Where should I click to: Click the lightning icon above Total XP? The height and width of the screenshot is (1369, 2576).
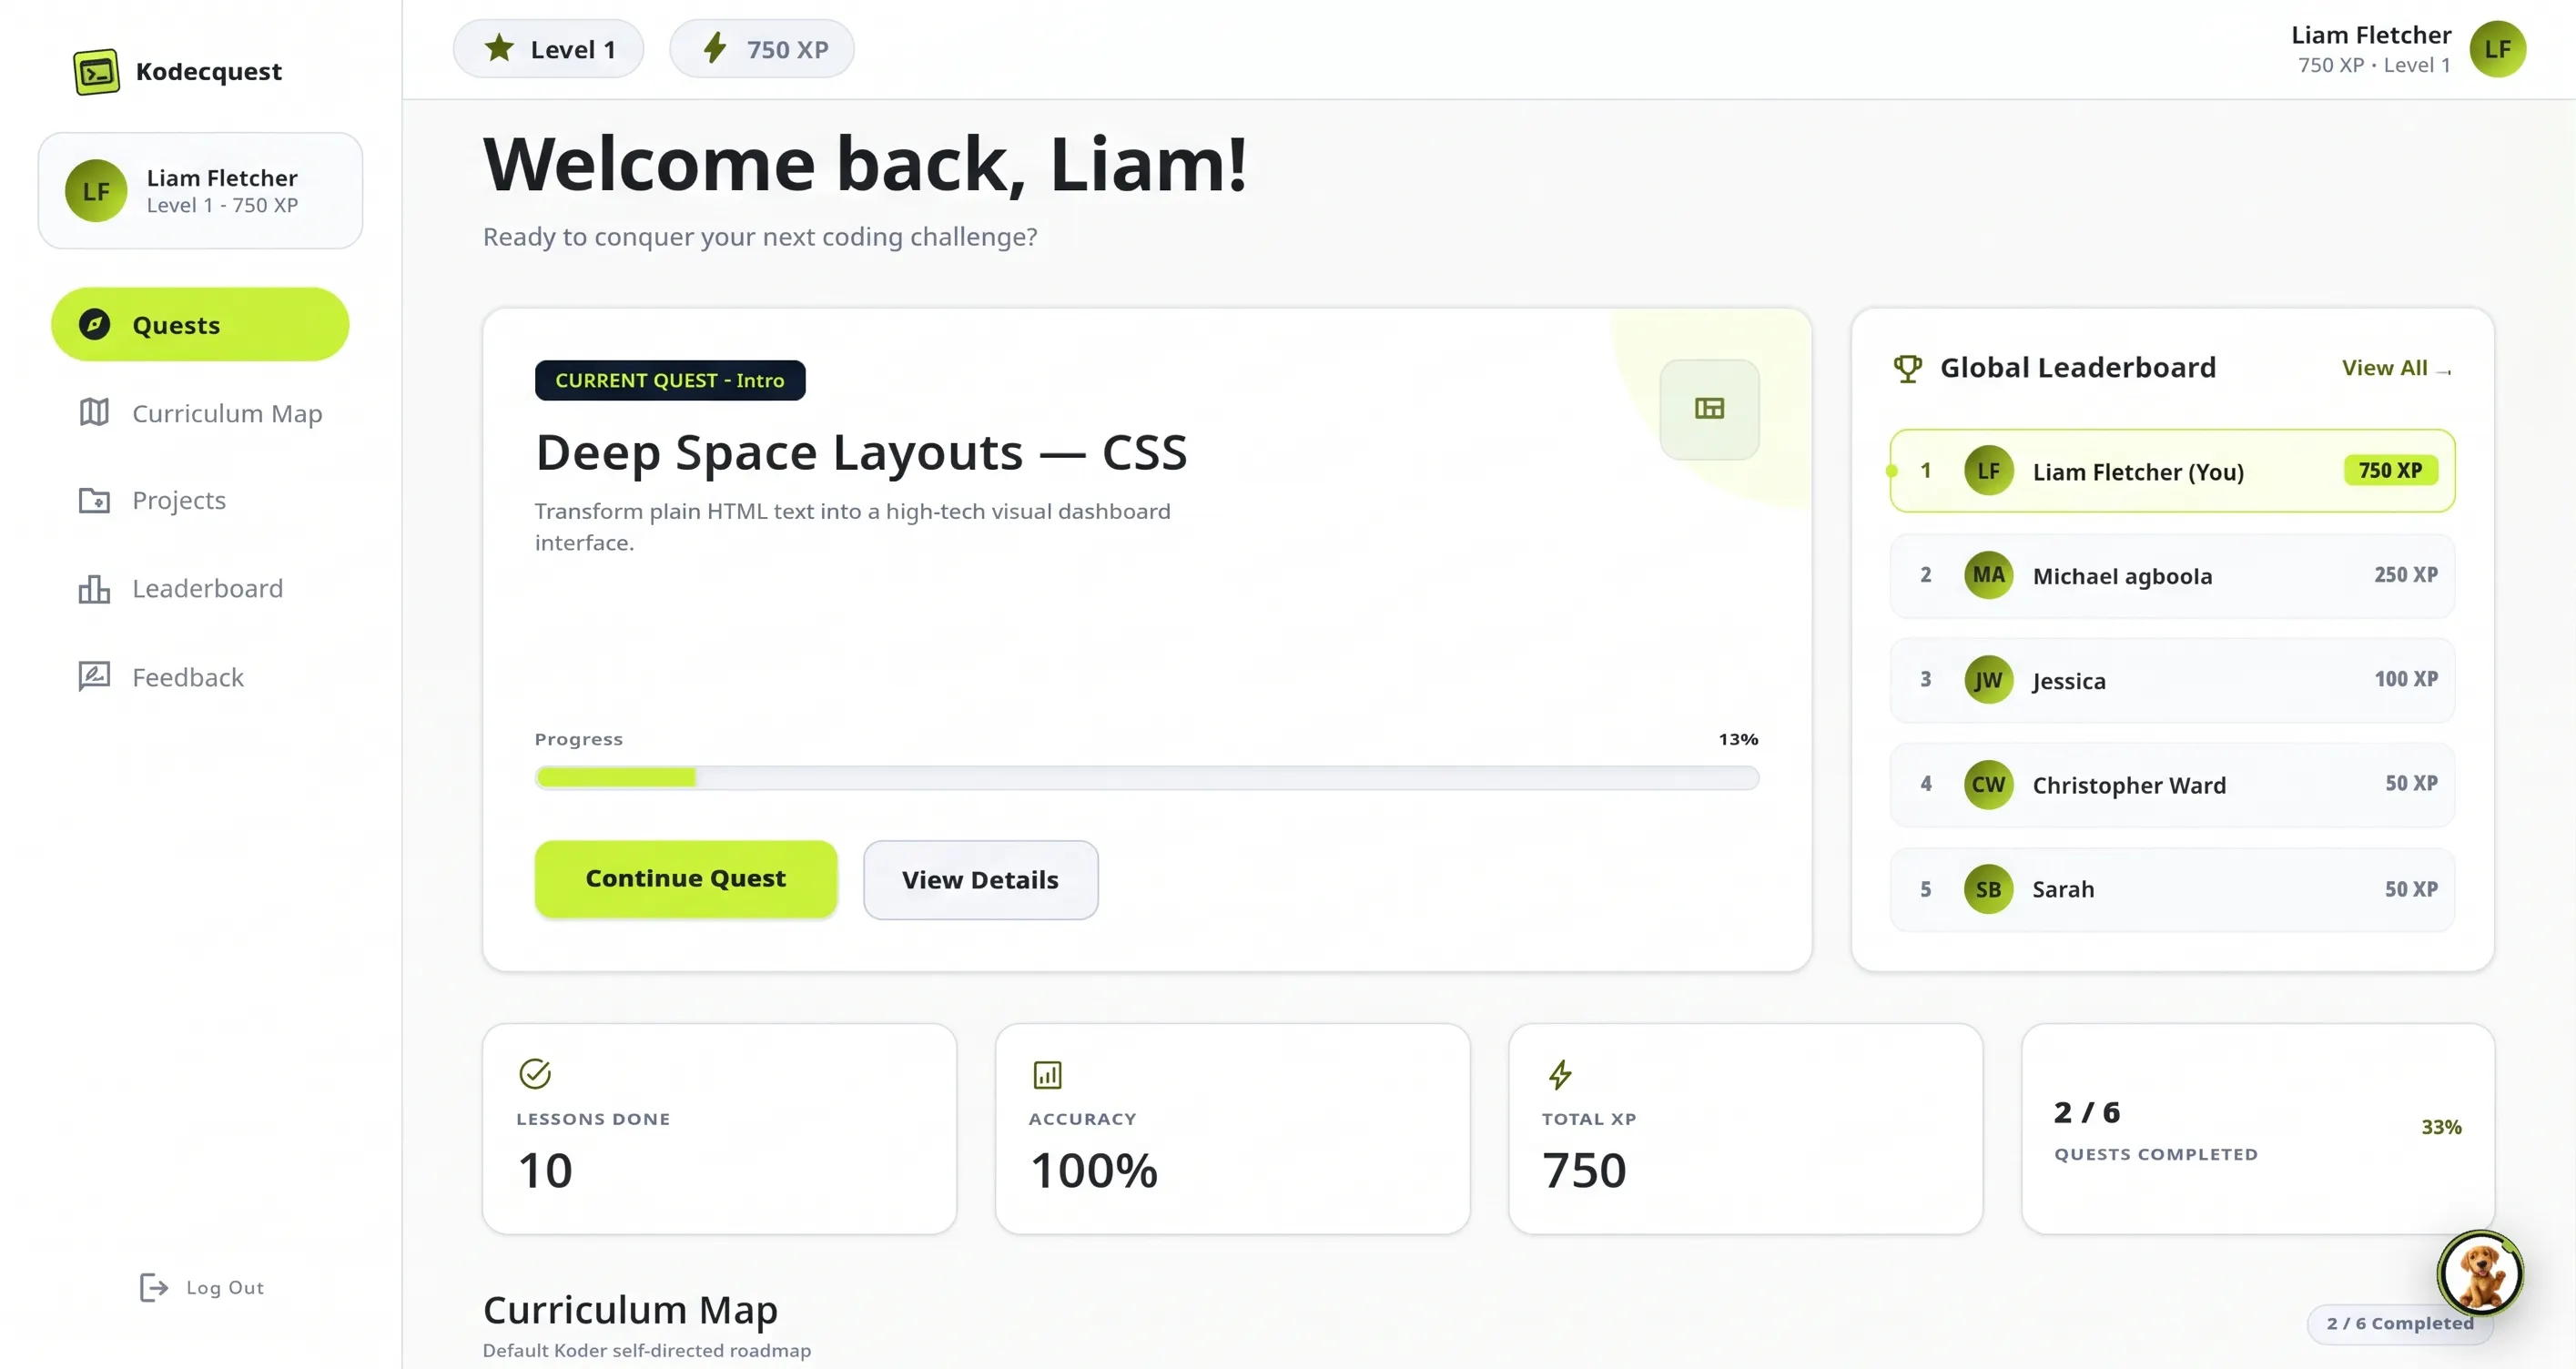[x=1560, y=1074]
